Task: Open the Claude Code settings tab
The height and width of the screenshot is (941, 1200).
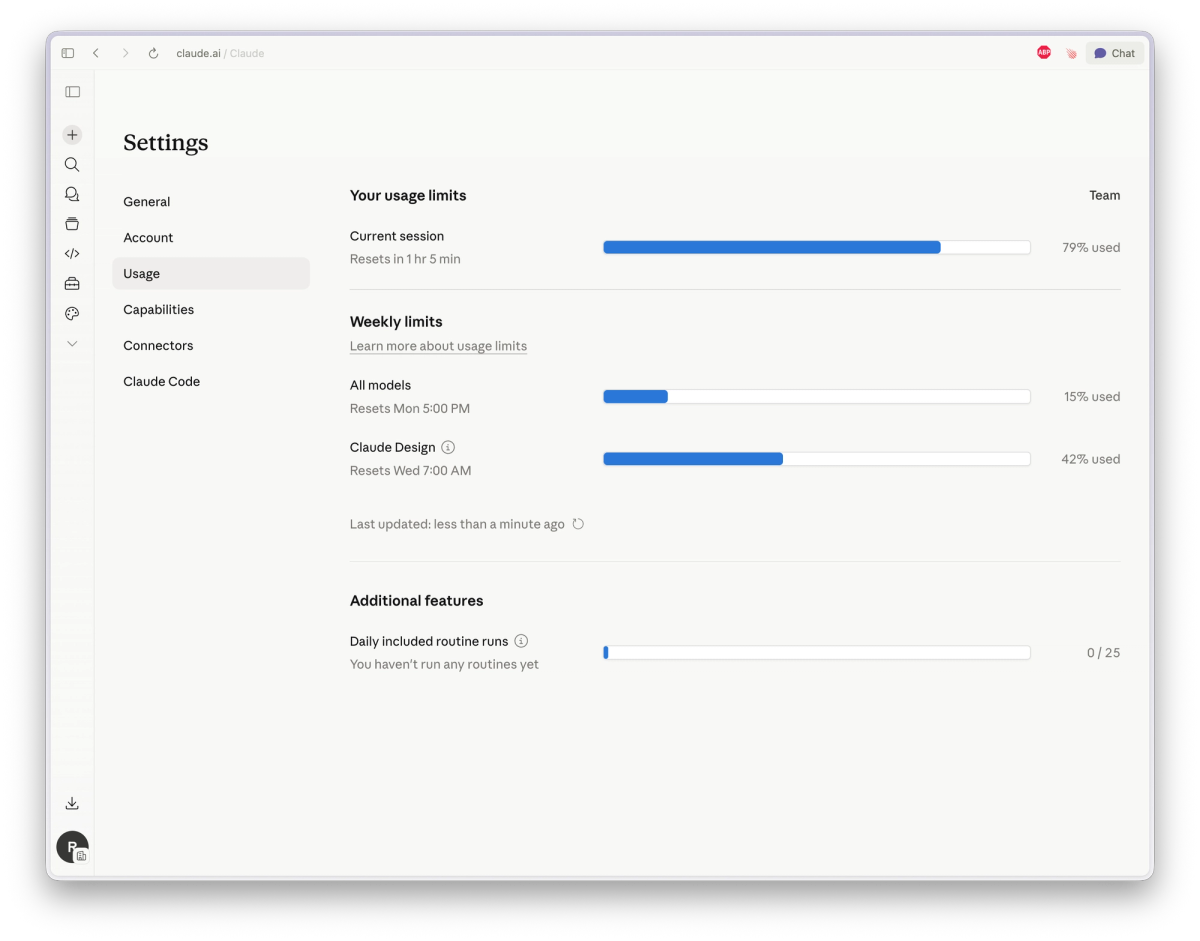Action: [x=211, y=382]
